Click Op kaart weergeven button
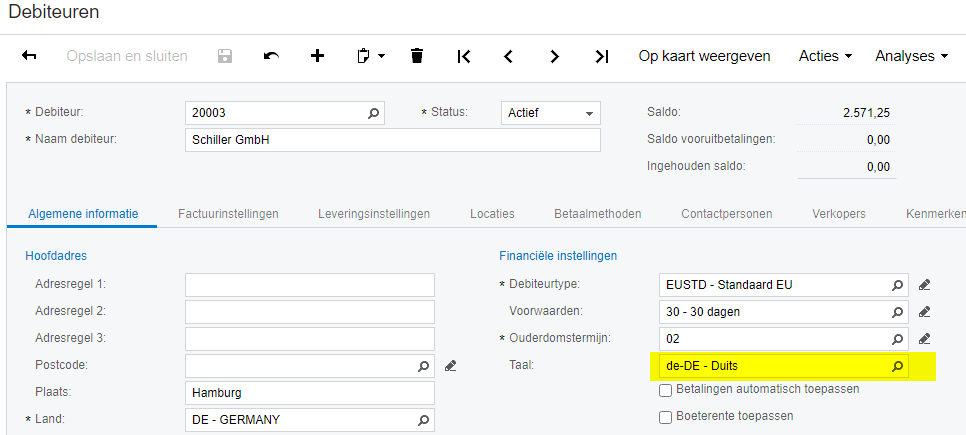The height and width of the screenshot is (435, 966). click(704, 56)
